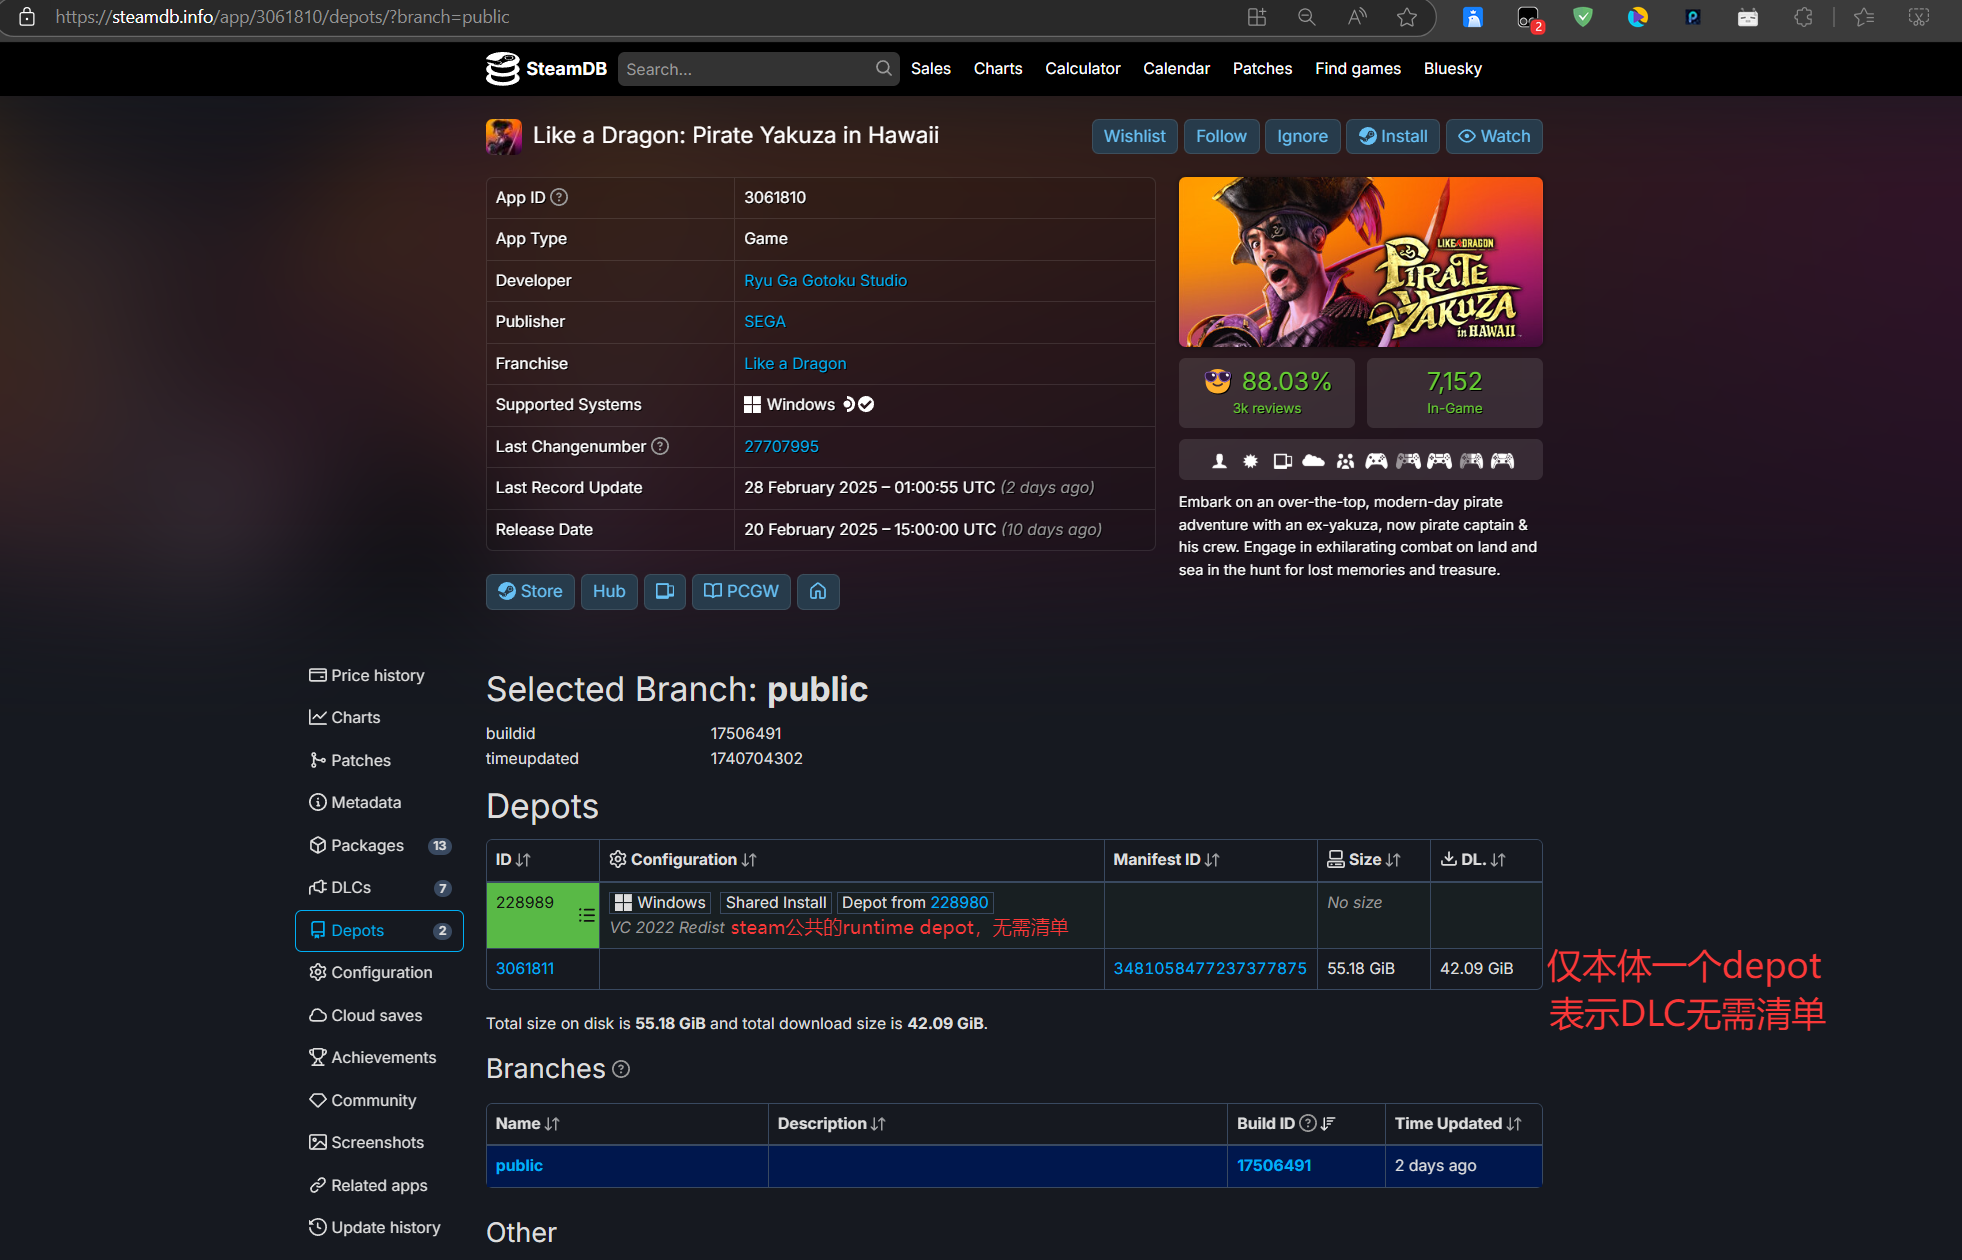Activate the Read Aloud icon

coord(1357,17)
